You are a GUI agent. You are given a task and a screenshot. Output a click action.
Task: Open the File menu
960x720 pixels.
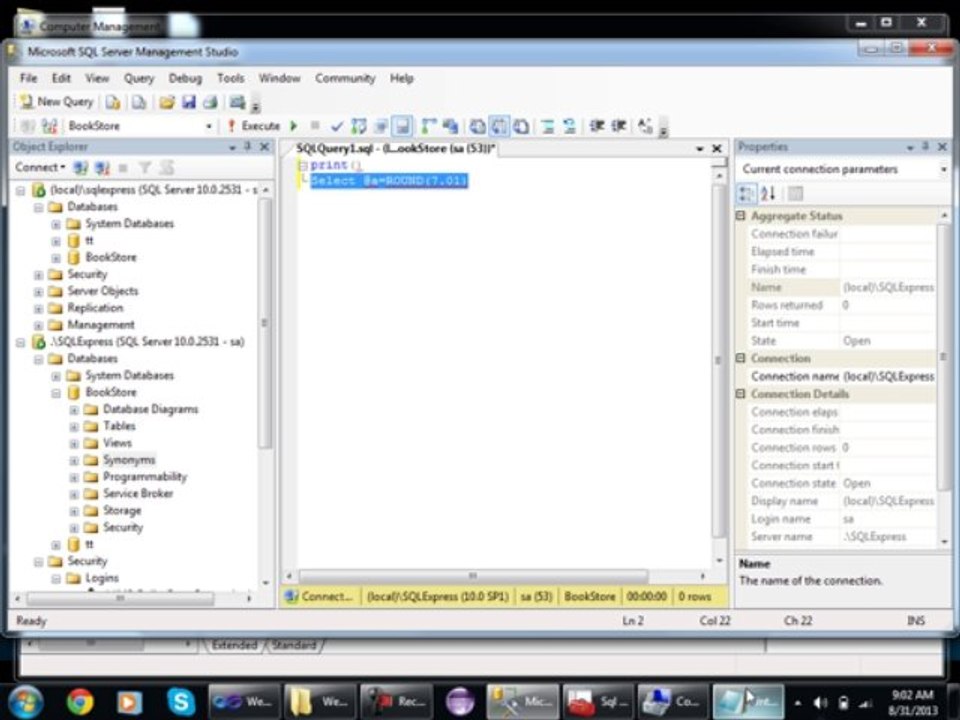click(28, 78)
